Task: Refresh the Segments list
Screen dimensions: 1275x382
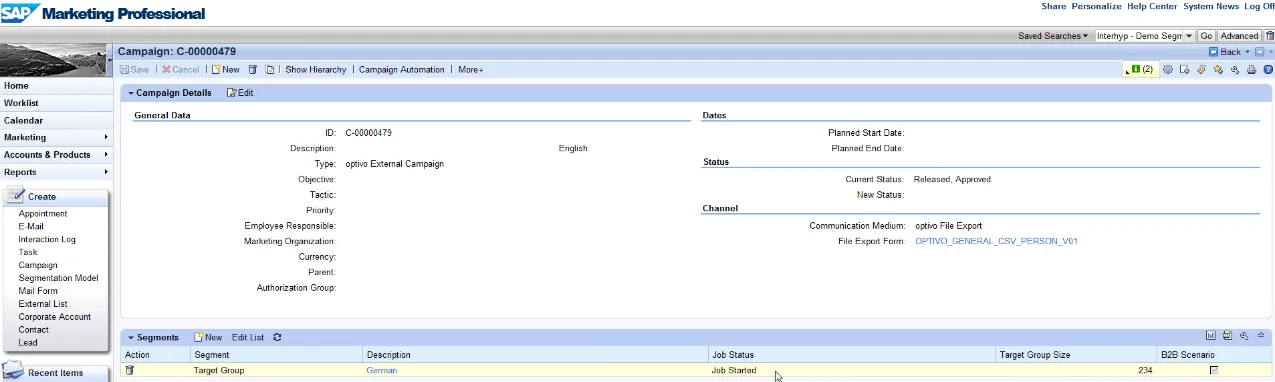Action: pos(277,338)
